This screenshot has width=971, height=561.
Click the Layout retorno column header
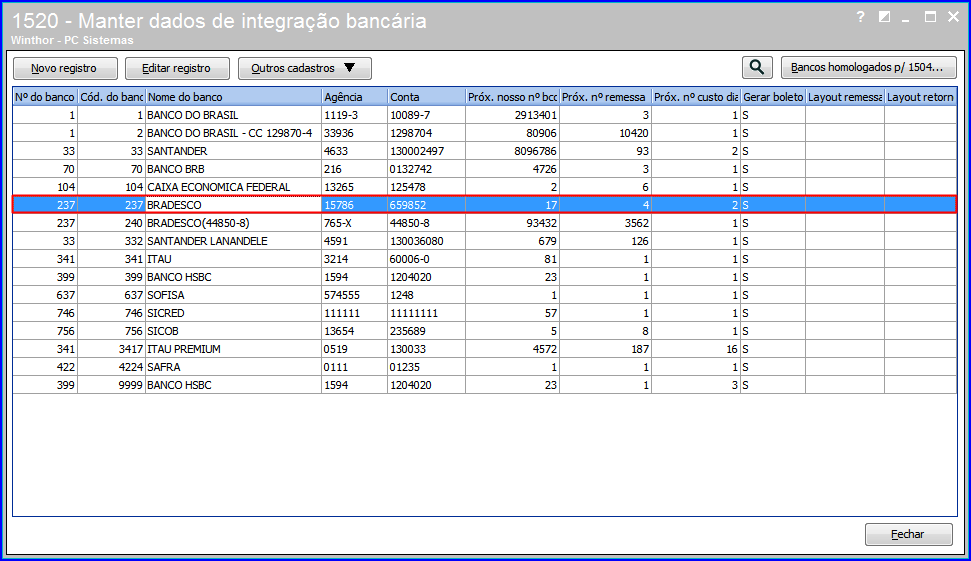point(920,97)
